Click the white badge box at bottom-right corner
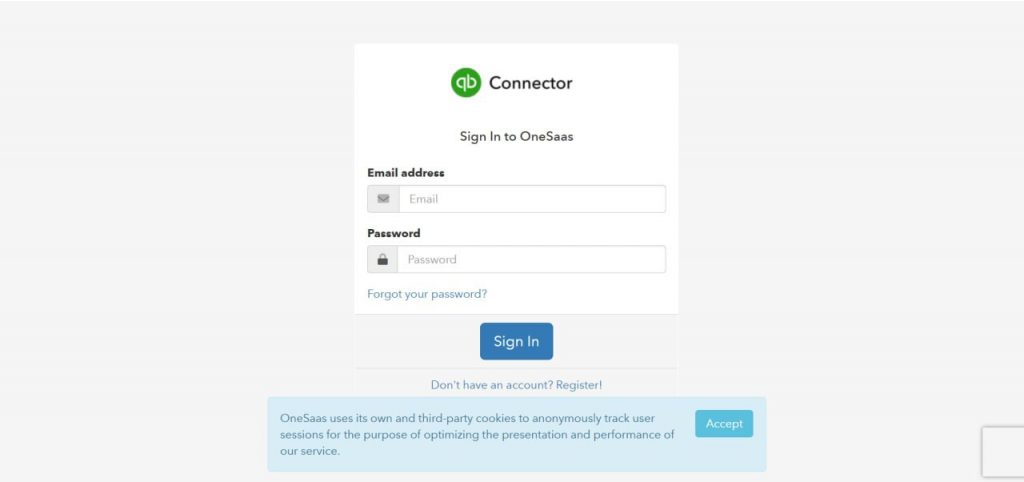The width and height of the screenshot is (1024, 482). click(x=1002, y=452)
